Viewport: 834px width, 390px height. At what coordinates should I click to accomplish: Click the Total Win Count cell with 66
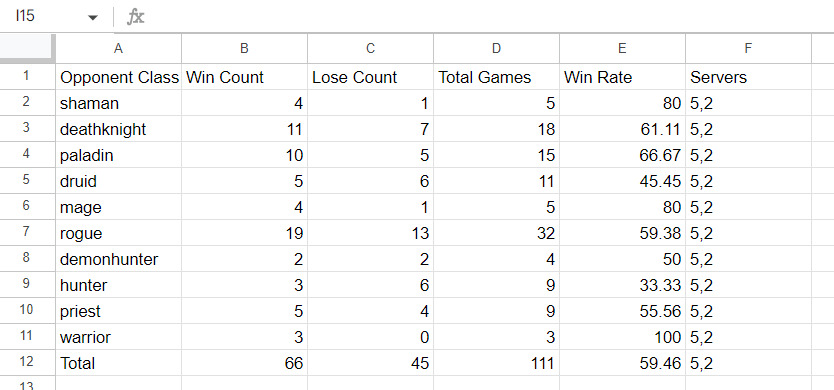pyautogui.click(x=245, y=363)
